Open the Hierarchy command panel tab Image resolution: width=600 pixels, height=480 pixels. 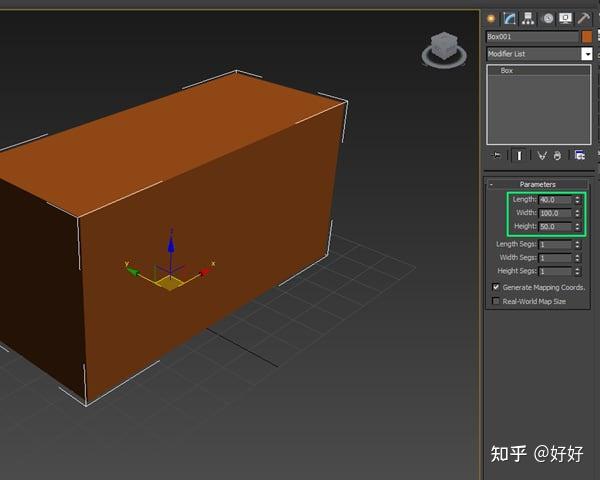(x=528, y=18)
